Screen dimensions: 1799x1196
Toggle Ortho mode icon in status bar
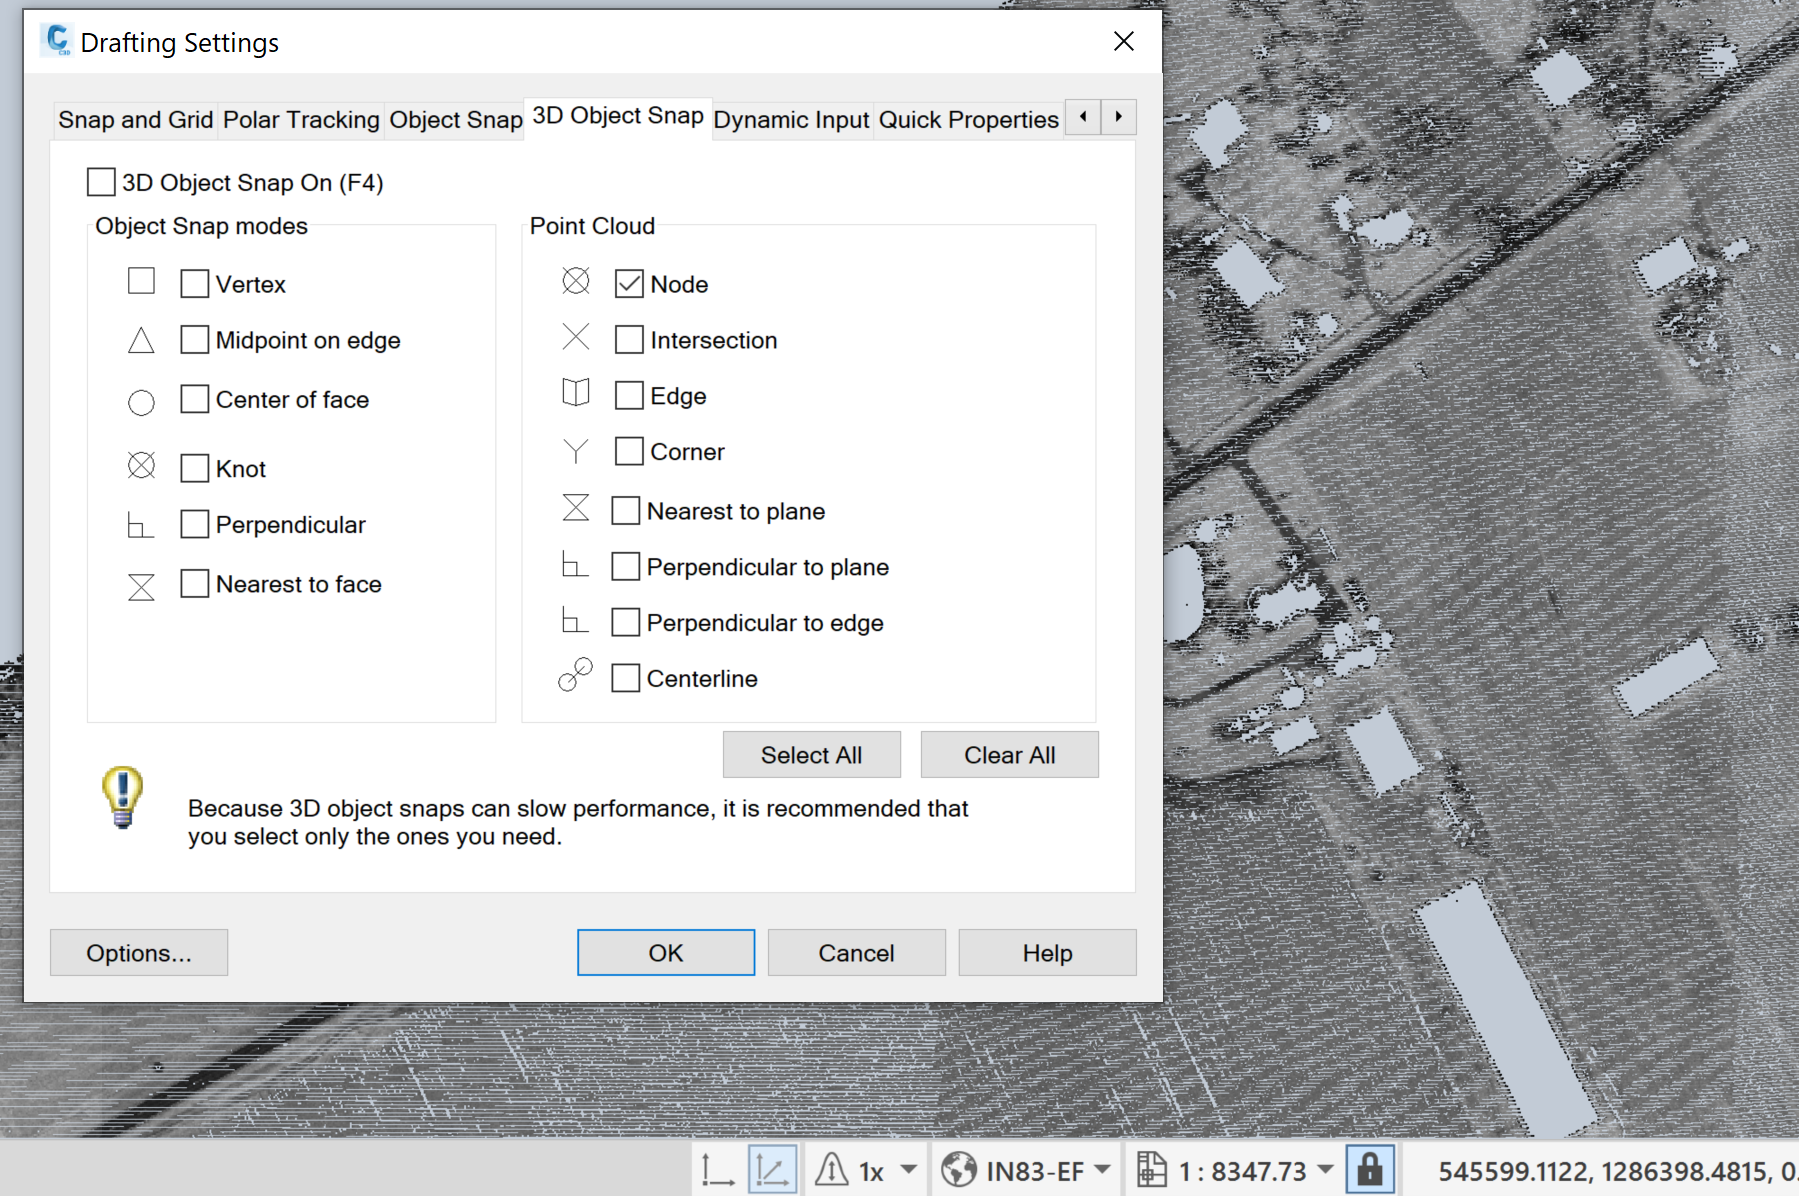(x=718, y=1168)
